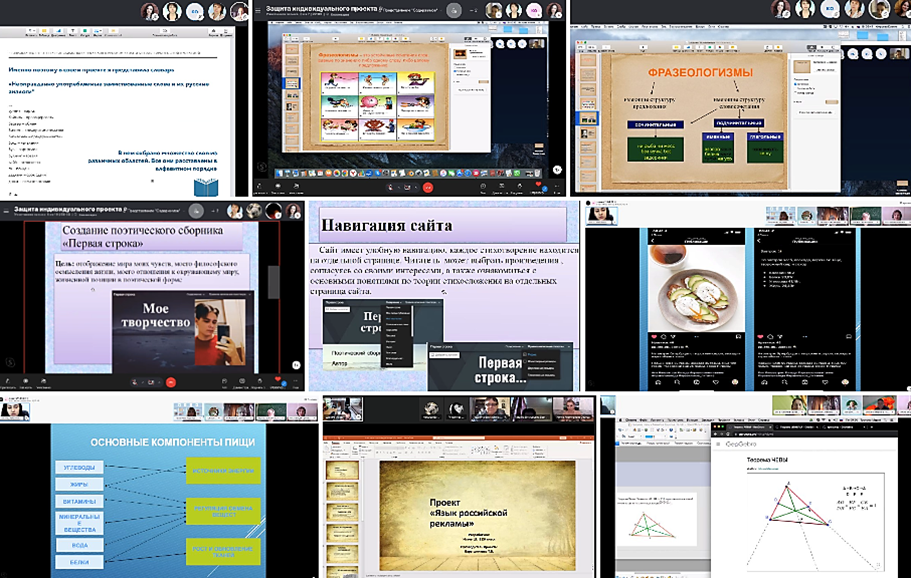Click the red end-call button under the phraseology picture grid
Image resolution: width=911 pixels, height=578 pixels.
(428, 187)
